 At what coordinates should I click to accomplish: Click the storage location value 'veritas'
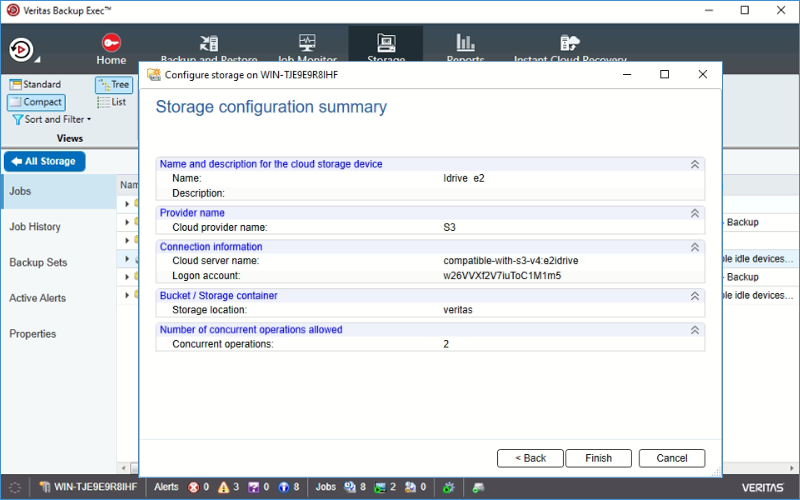(458, 310)
